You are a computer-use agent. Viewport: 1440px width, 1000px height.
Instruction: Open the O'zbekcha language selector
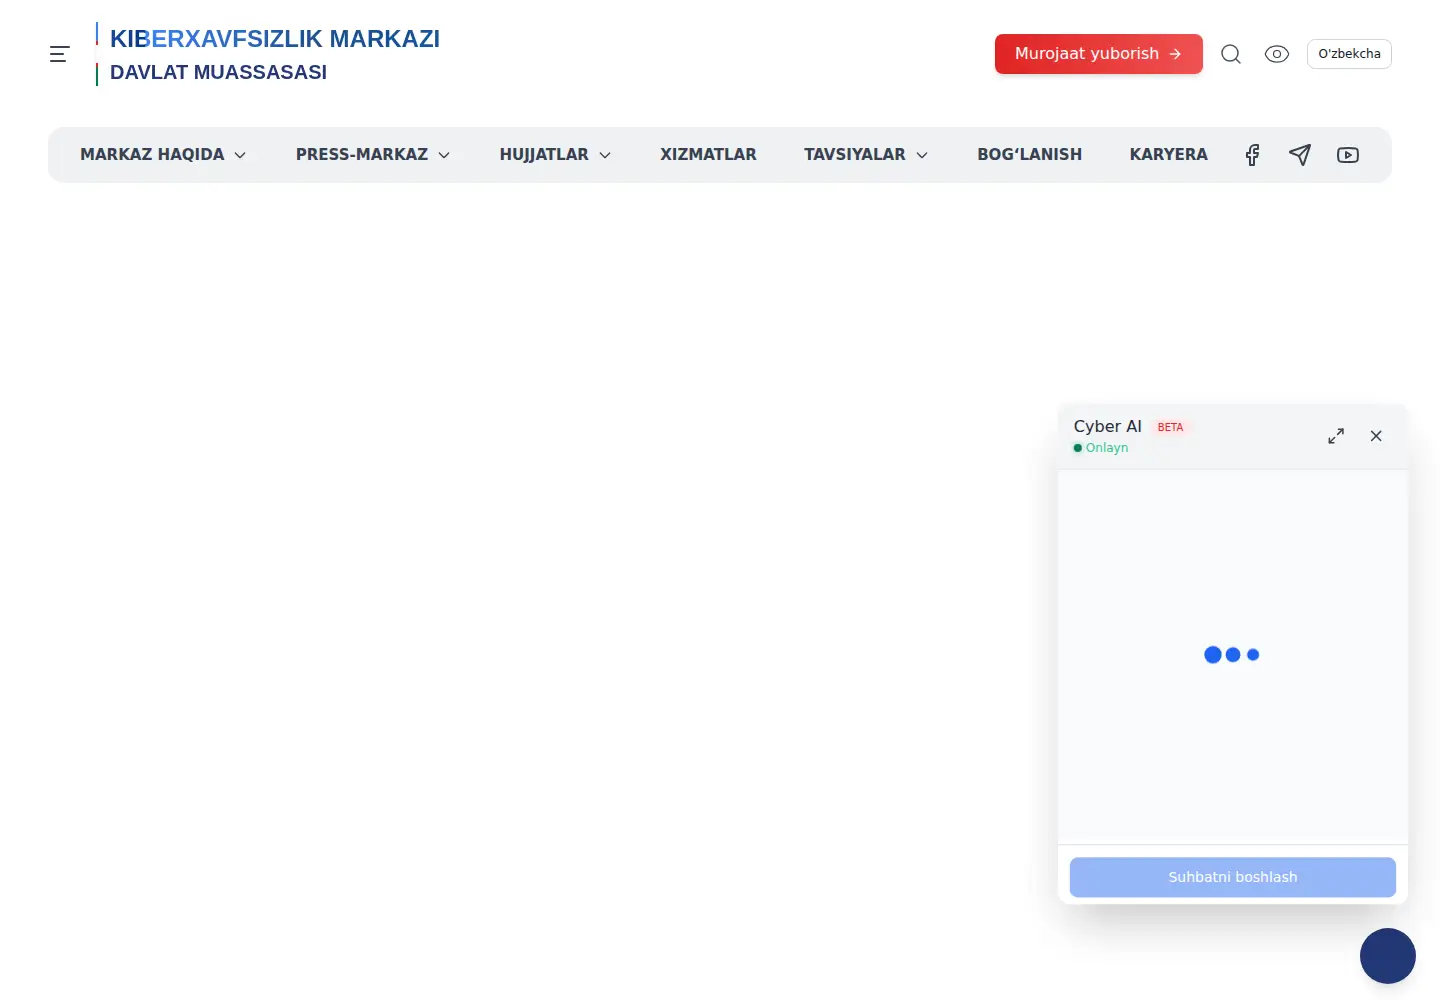tap(1349, 54)
